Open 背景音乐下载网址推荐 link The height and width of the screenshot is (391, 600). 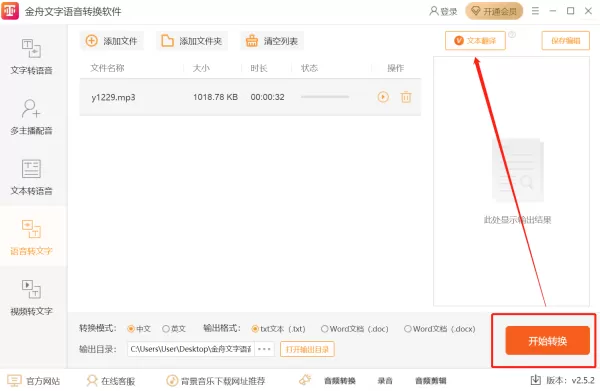pyautogui.click(x=216, y=381)
